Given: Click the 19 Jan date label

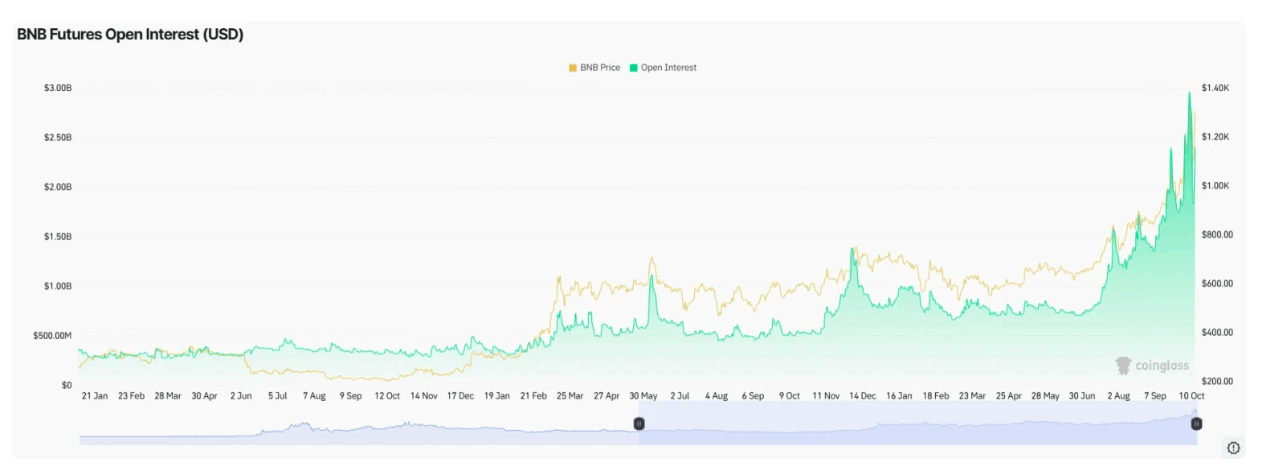Looking at the screenshot, I should tap(496, 396).
